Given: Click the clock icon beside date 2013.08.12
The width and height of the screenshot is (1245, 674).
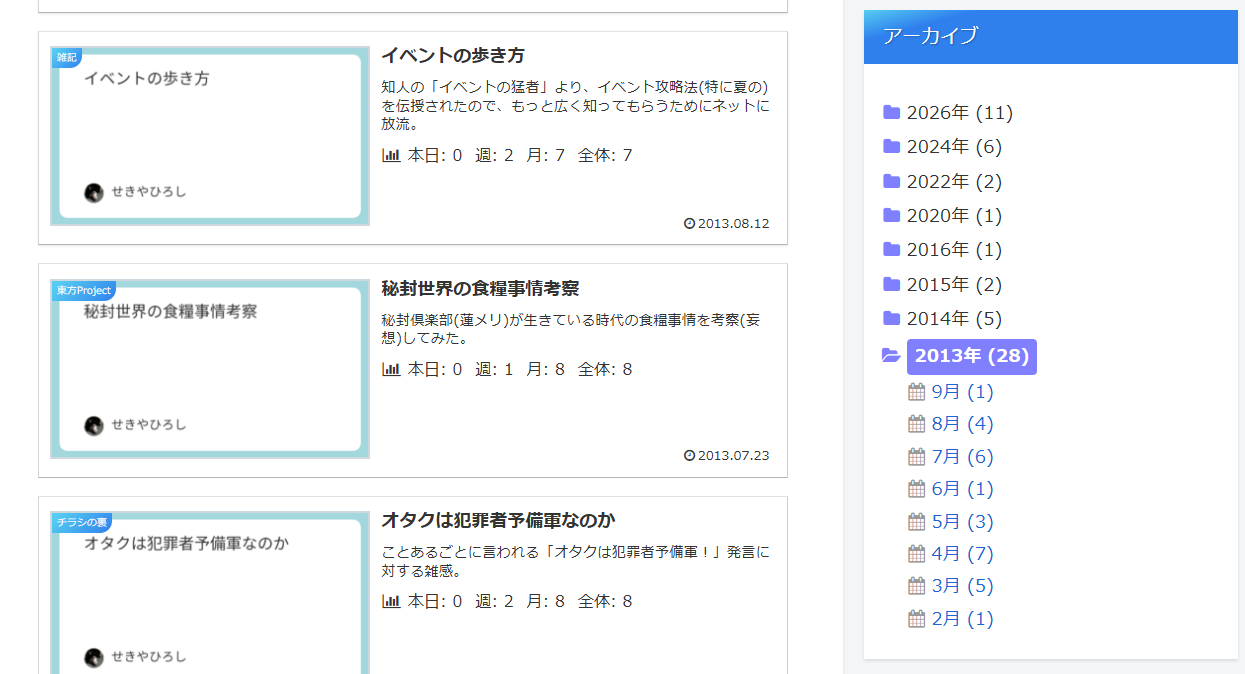Looking at the screenshot, I should pyautogui.click(x=689, y=223).
